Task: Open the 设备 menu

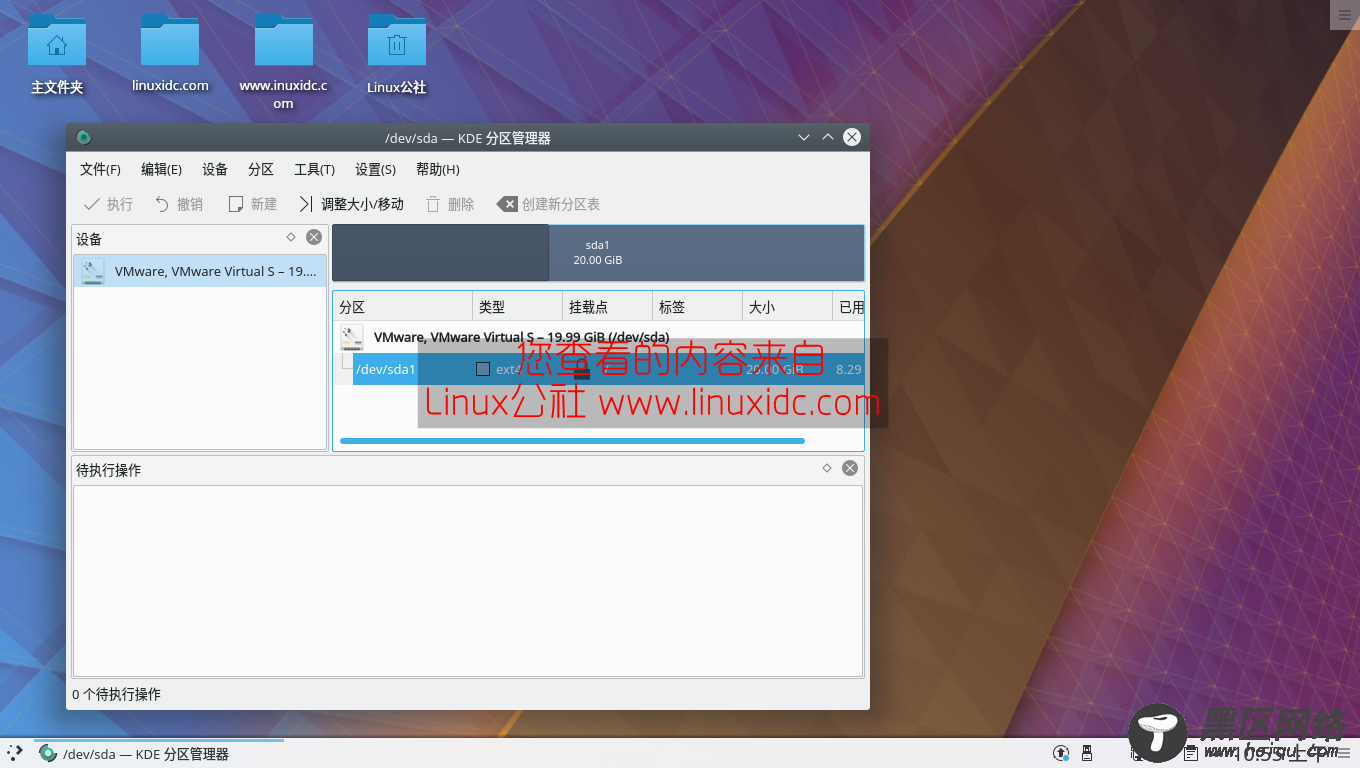Action: pyautogui.click(x=215, y=169)
